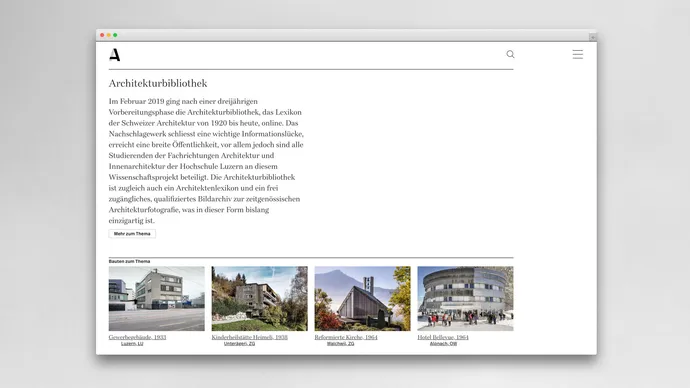Open the hamburger menu

pos(577,54)
